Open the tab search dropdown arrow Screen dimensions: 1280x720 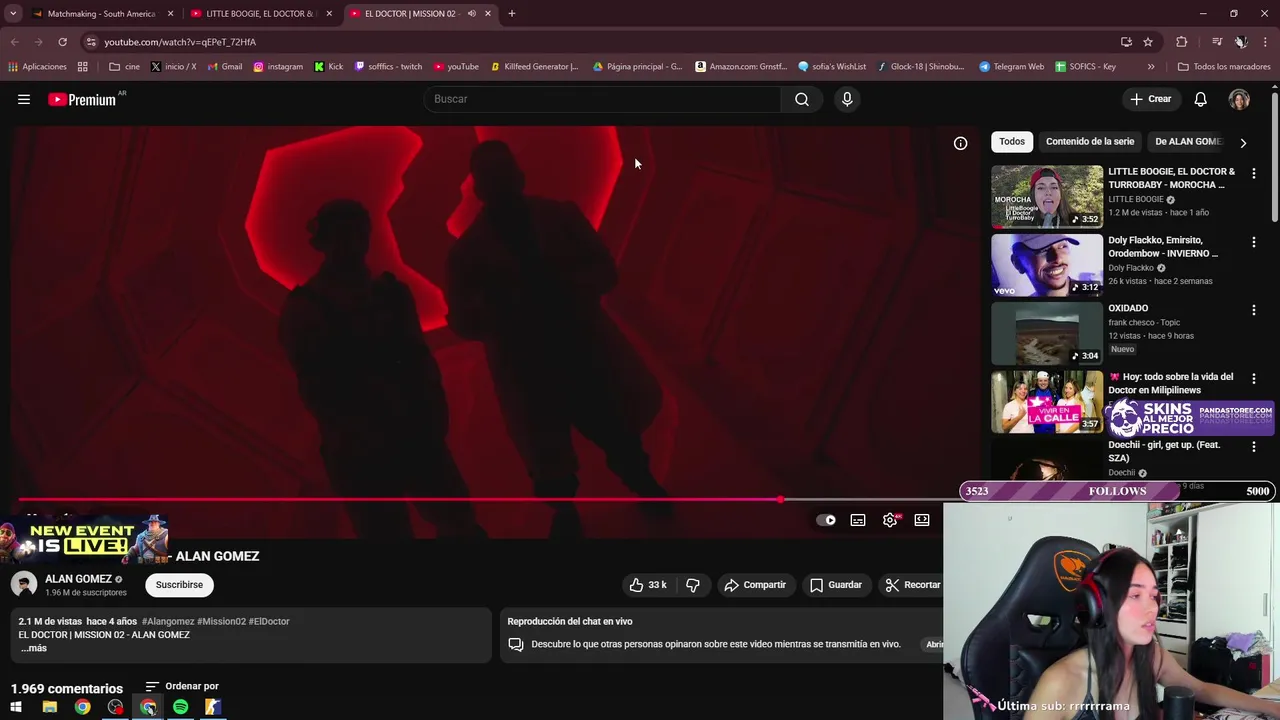coord(13,14)
